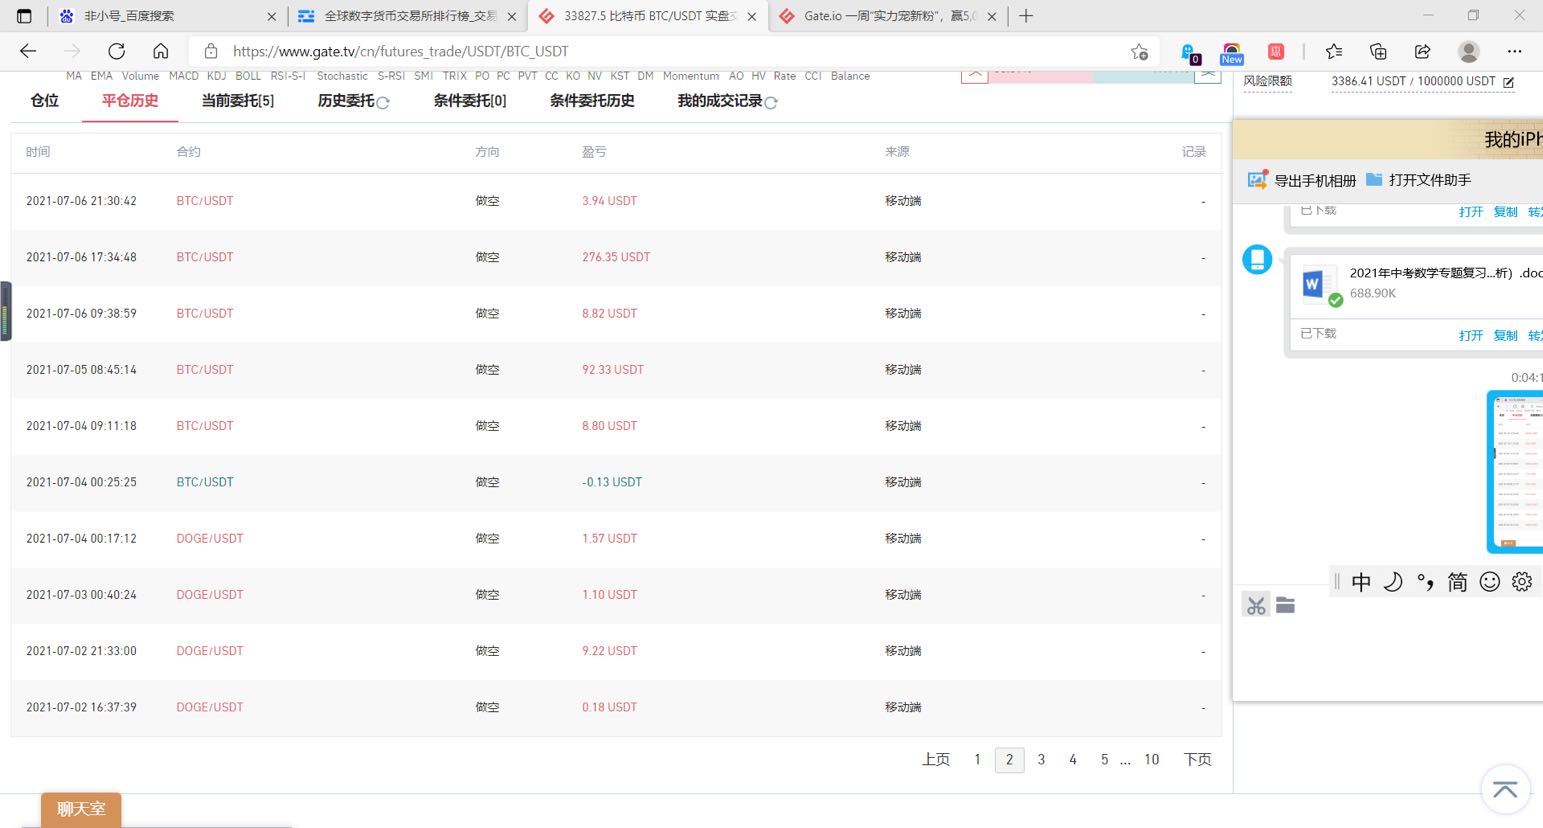This screenshot has height=828, width=1543.
Task: Open a new browser tab
Action: click(1026, 16)
